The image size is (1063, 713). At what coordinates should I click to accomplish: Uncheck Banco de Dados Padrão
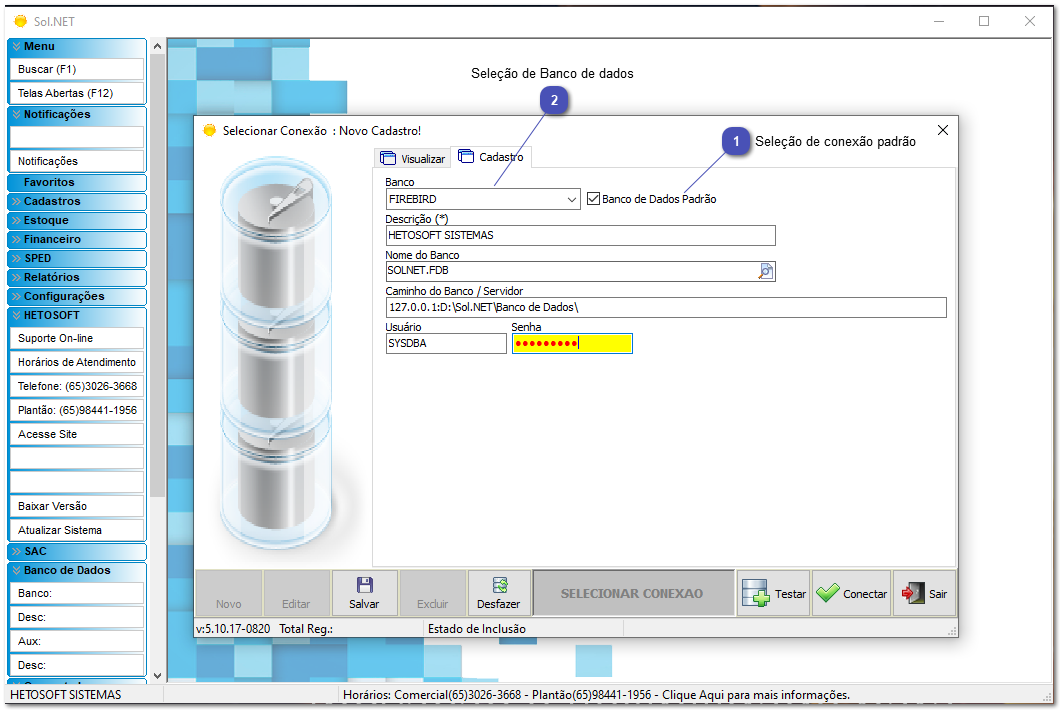(593, 198)
